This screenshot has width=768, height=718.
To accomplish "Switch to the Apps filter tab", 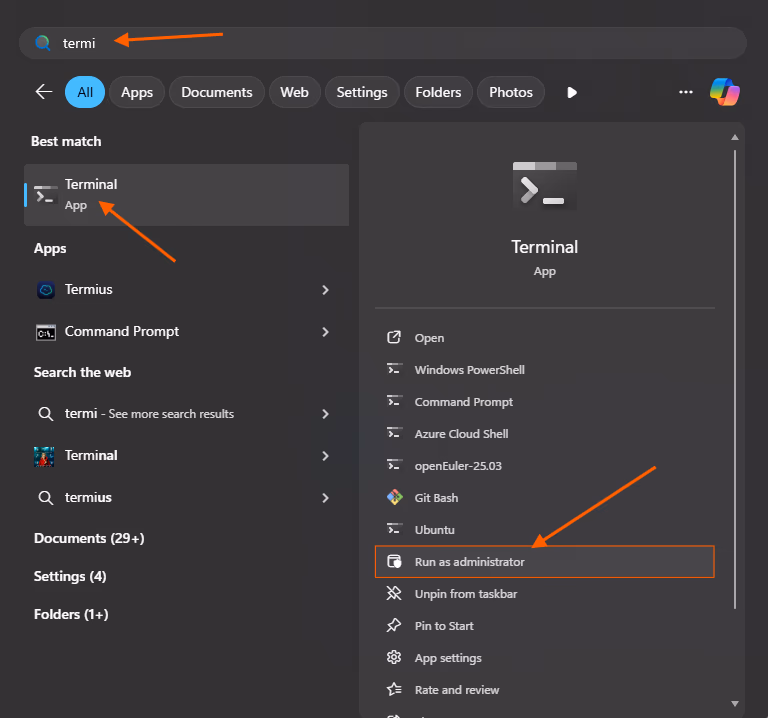I will (137, 92).
